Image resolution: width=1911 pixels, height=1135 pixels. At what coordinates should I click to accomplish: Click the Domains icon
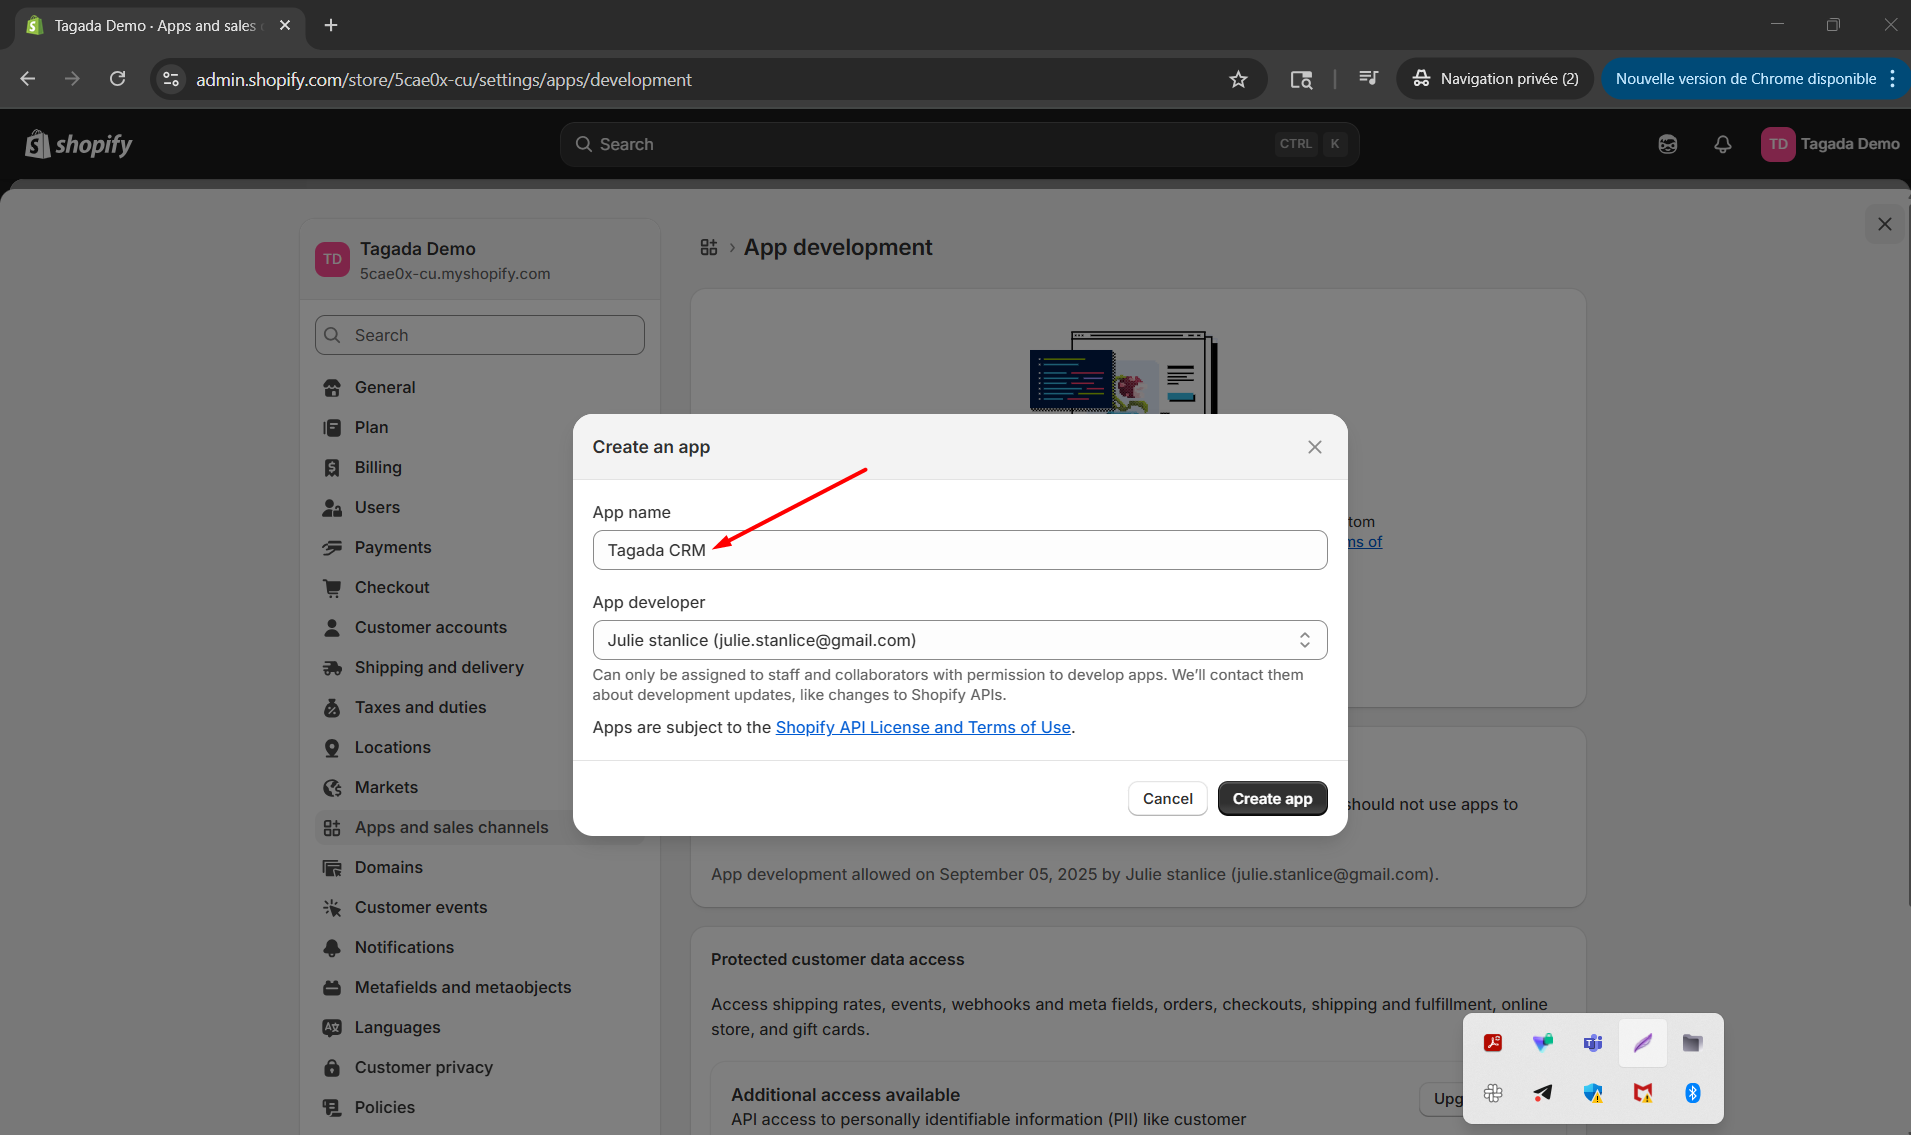click(x=332, y=867)
